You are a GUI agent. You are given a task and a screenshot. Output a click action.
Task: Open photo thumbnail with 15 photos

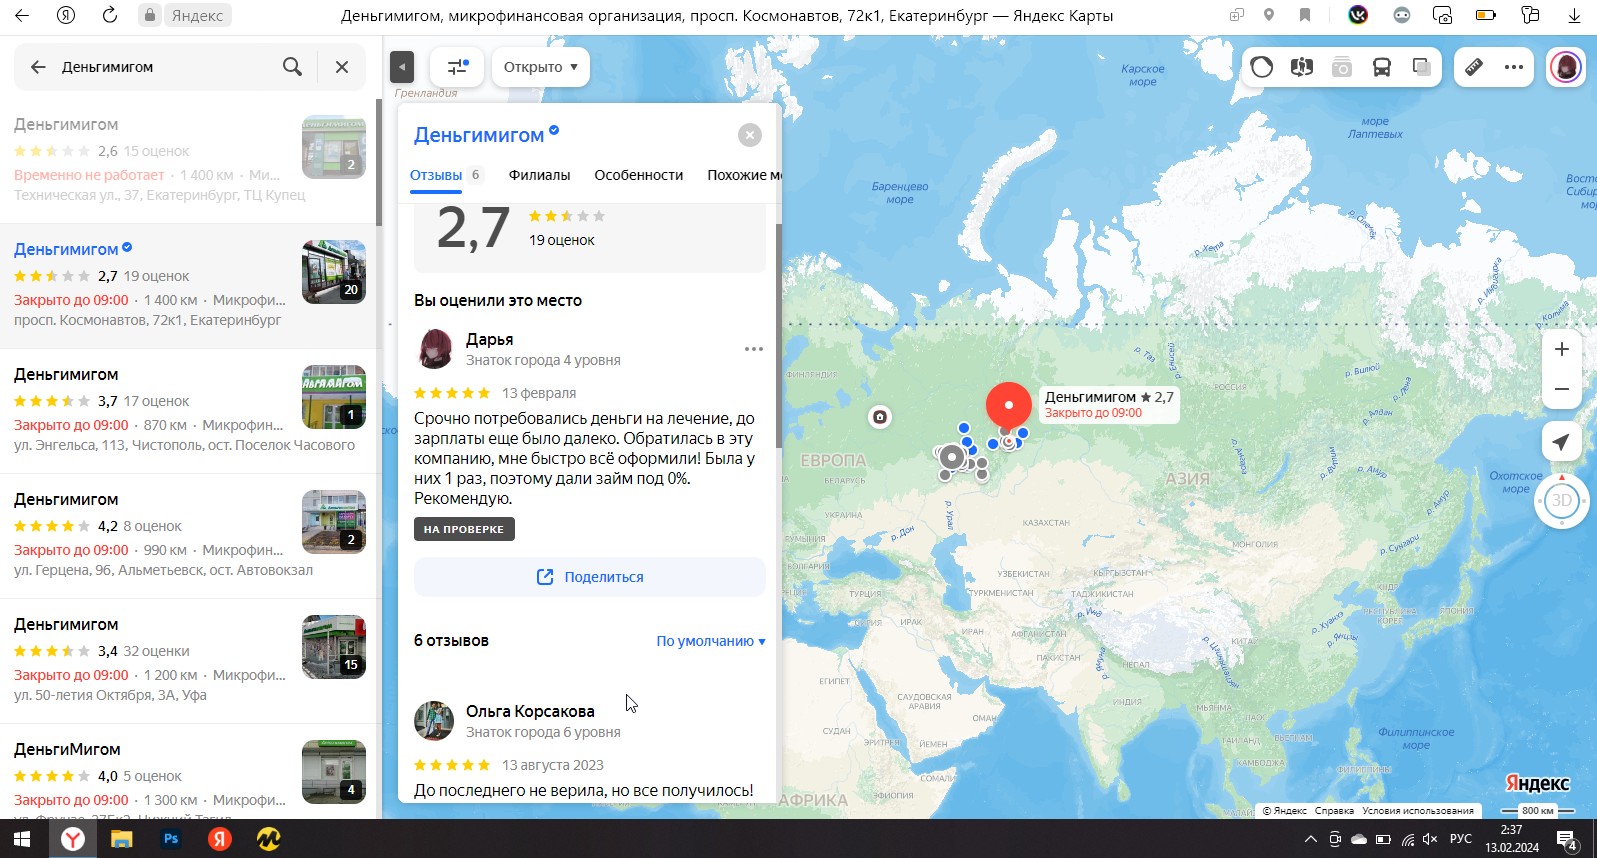pyautogui.click(x=334, y=647)
